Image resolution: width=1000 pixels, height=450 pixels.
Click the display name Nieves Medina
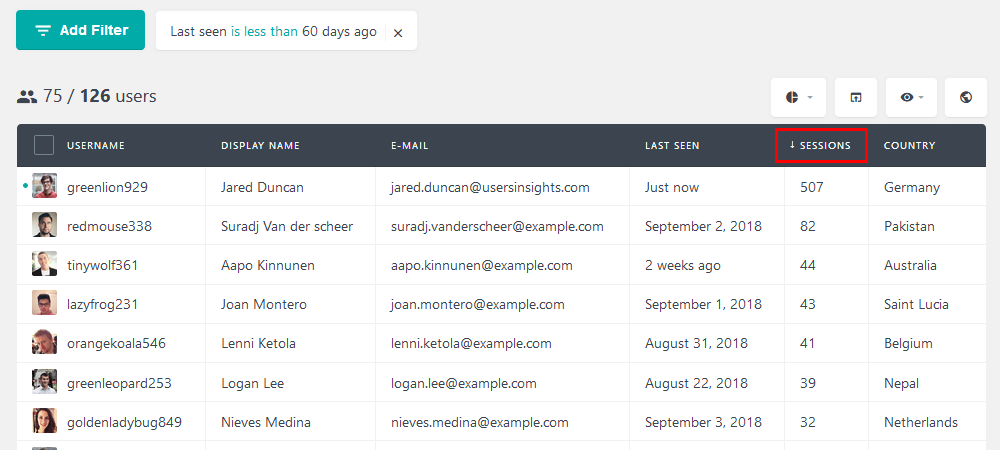[266, 423]
